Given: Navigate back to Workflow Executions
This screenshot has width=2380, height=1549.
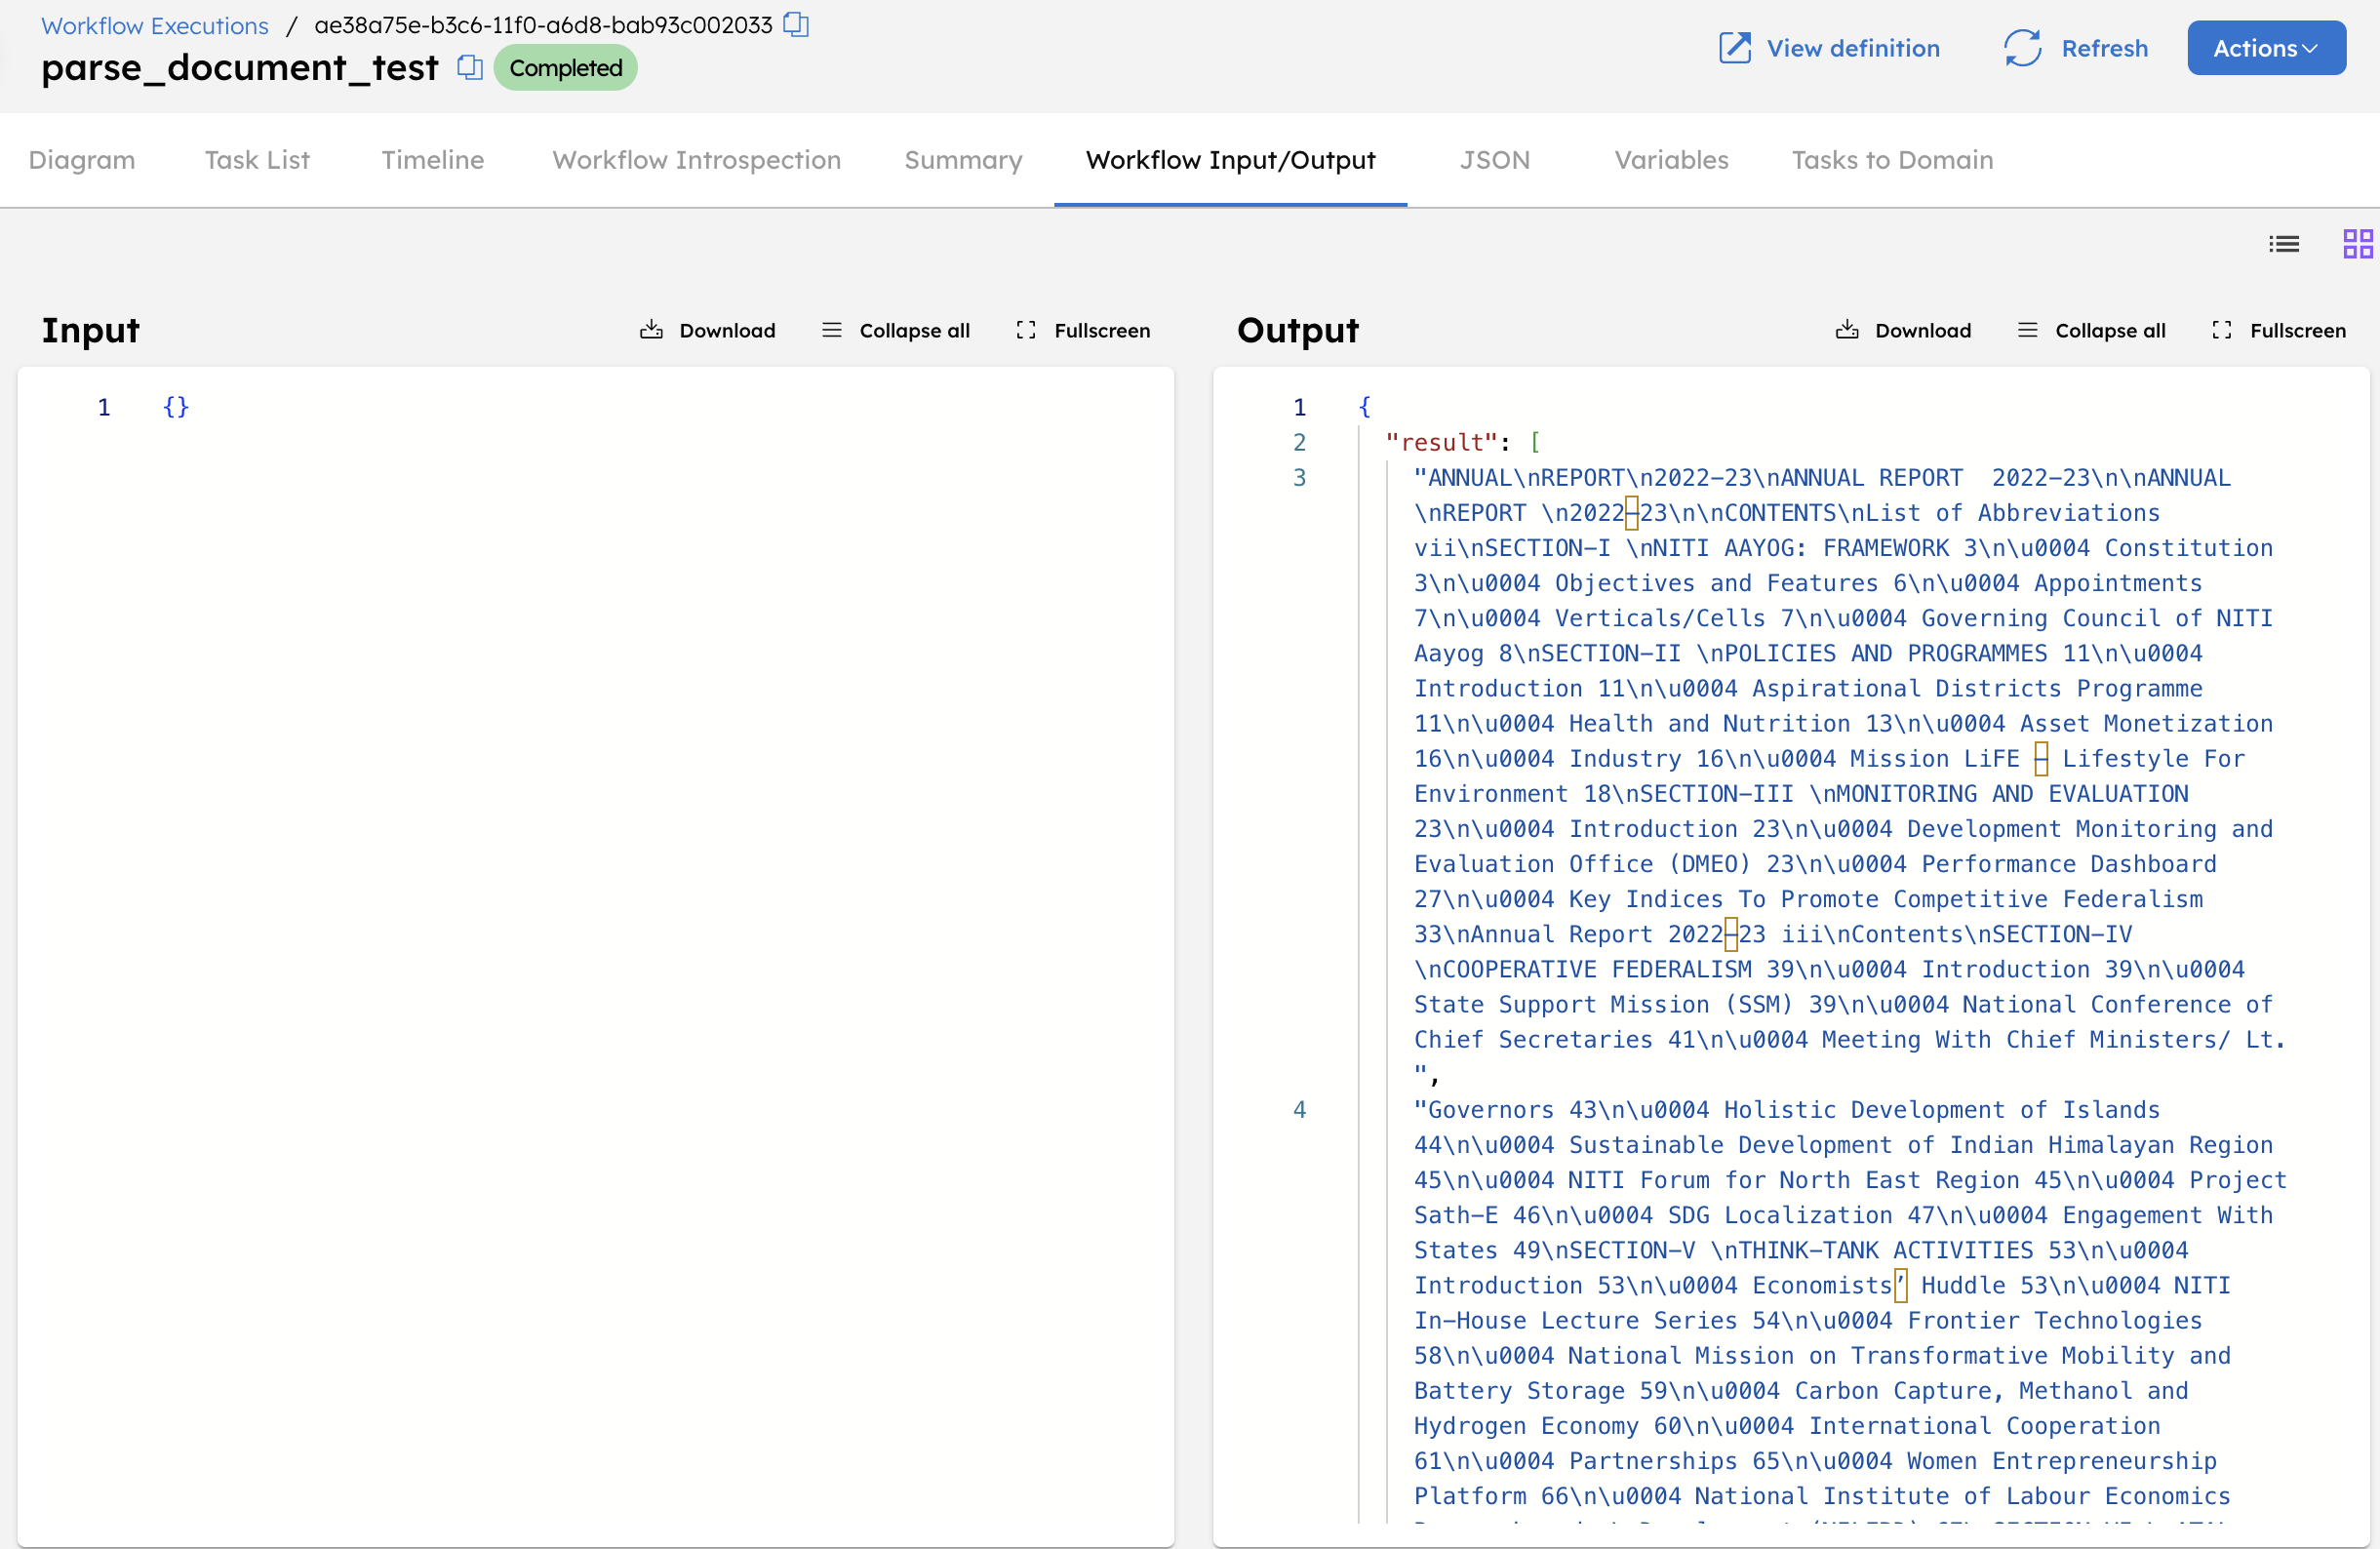Looking at the screenshot, I should 153,25.
